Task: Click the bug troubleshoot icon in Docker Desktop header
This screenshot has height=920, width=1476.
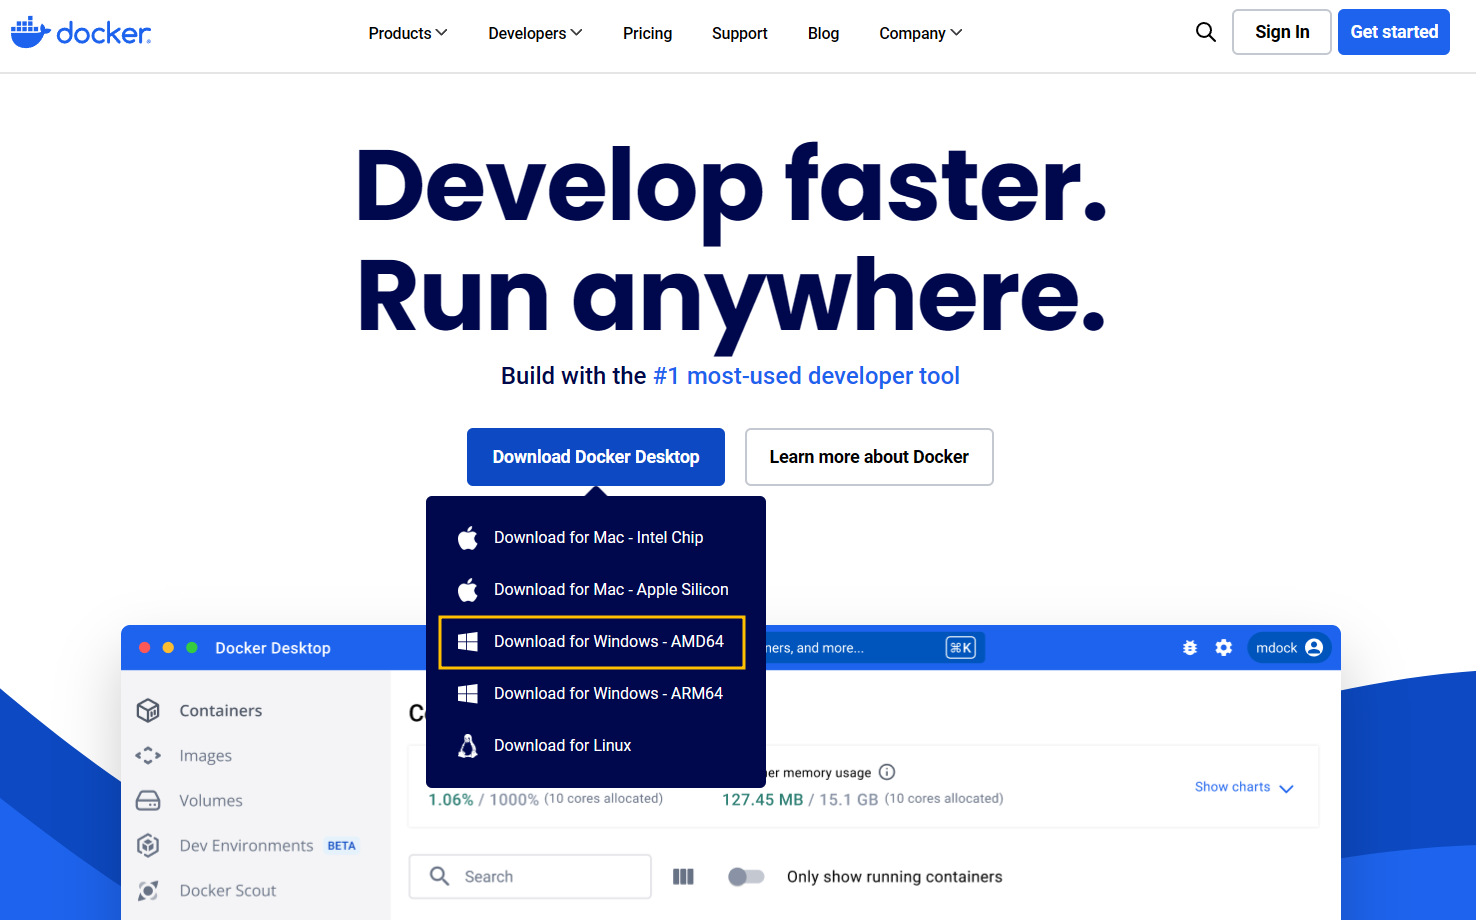Action: click(x=1190, y=648)
